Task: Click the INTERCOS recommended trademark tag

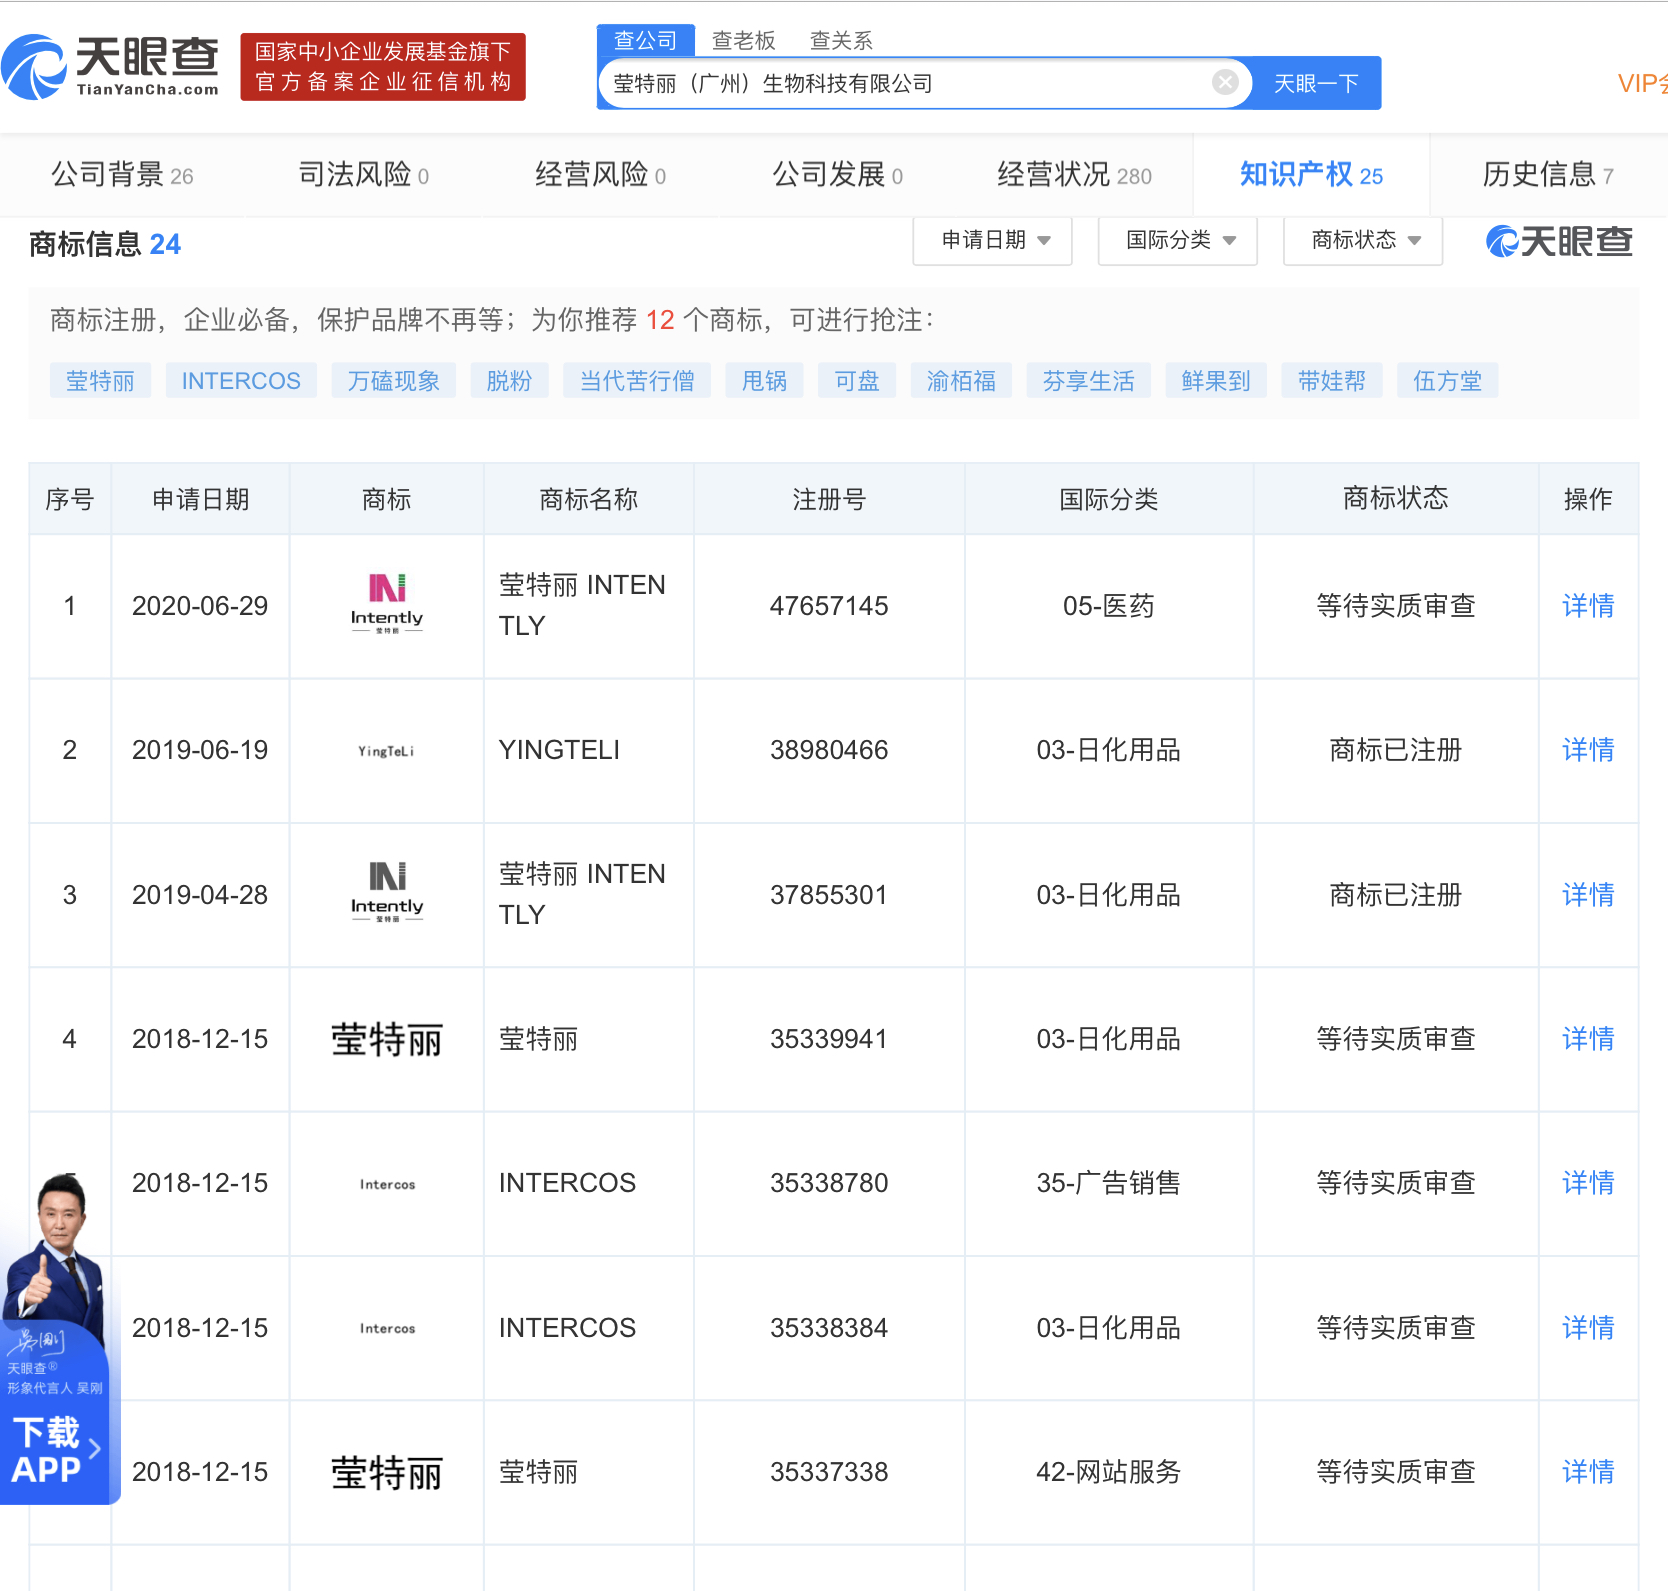Action: coord(241,381)
